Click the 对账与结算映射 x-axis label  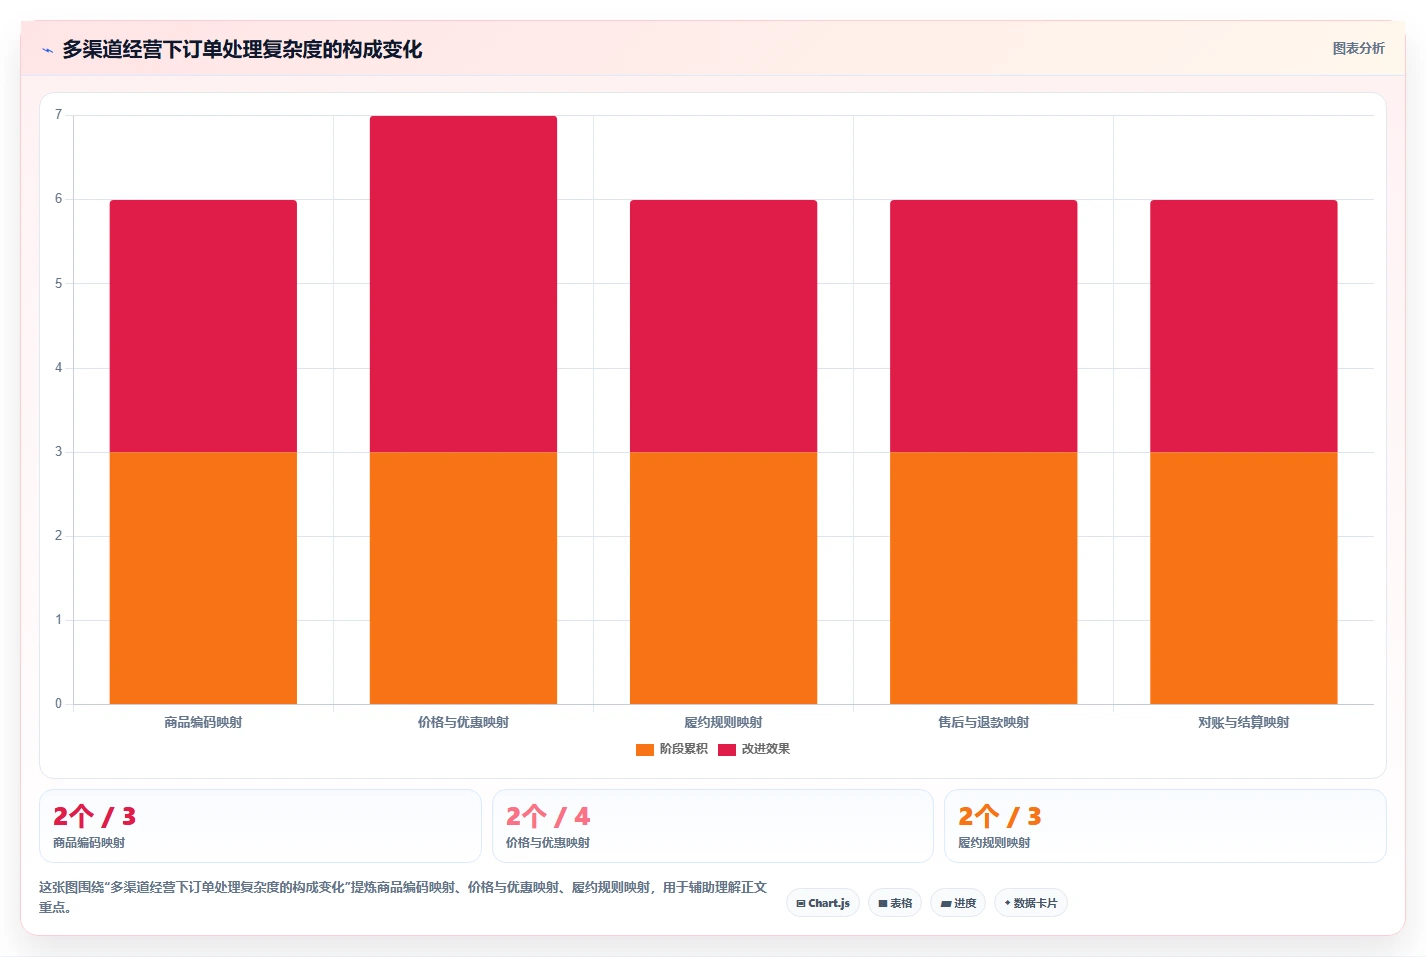click(x=1243, y=722)
